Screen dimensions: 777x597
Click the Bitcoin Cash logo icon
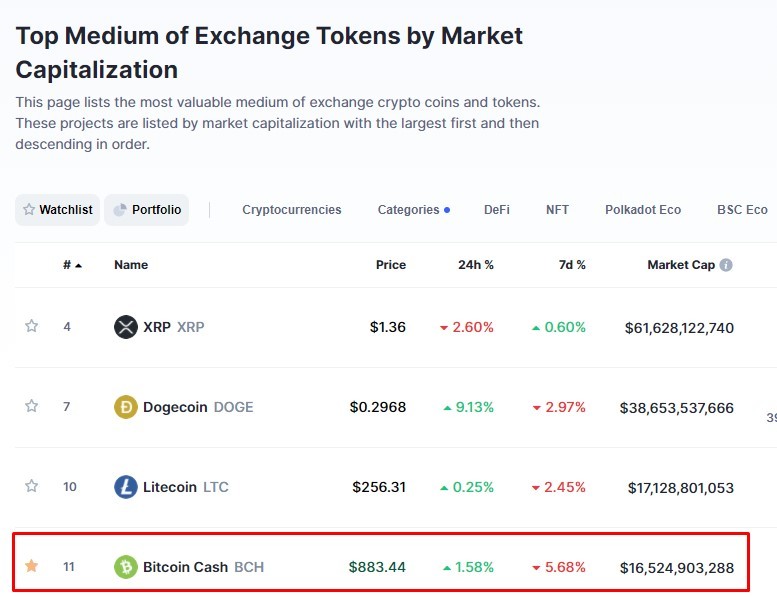(126, 567)
